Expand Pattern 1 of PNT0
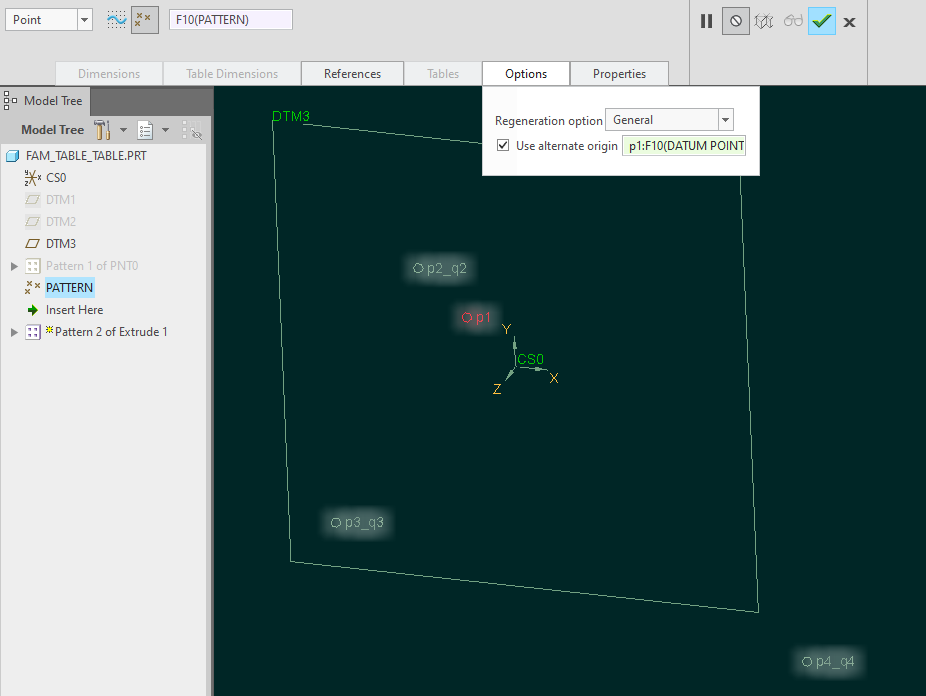 coord(11,265)
